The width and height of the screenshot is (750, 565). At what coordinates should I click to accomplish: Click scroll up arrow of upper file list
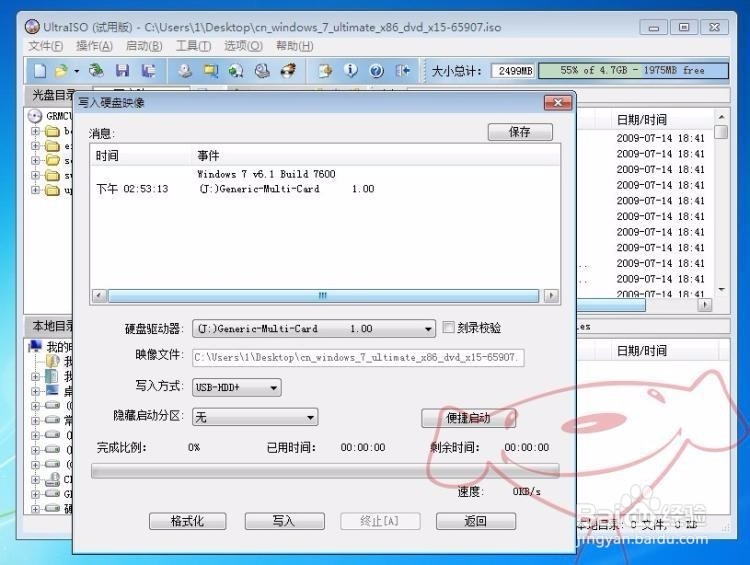coord(721,117)
